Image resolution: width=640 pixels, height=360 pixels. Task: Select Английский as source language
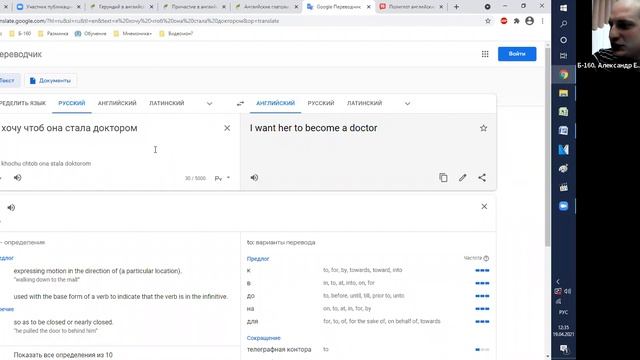117,103
